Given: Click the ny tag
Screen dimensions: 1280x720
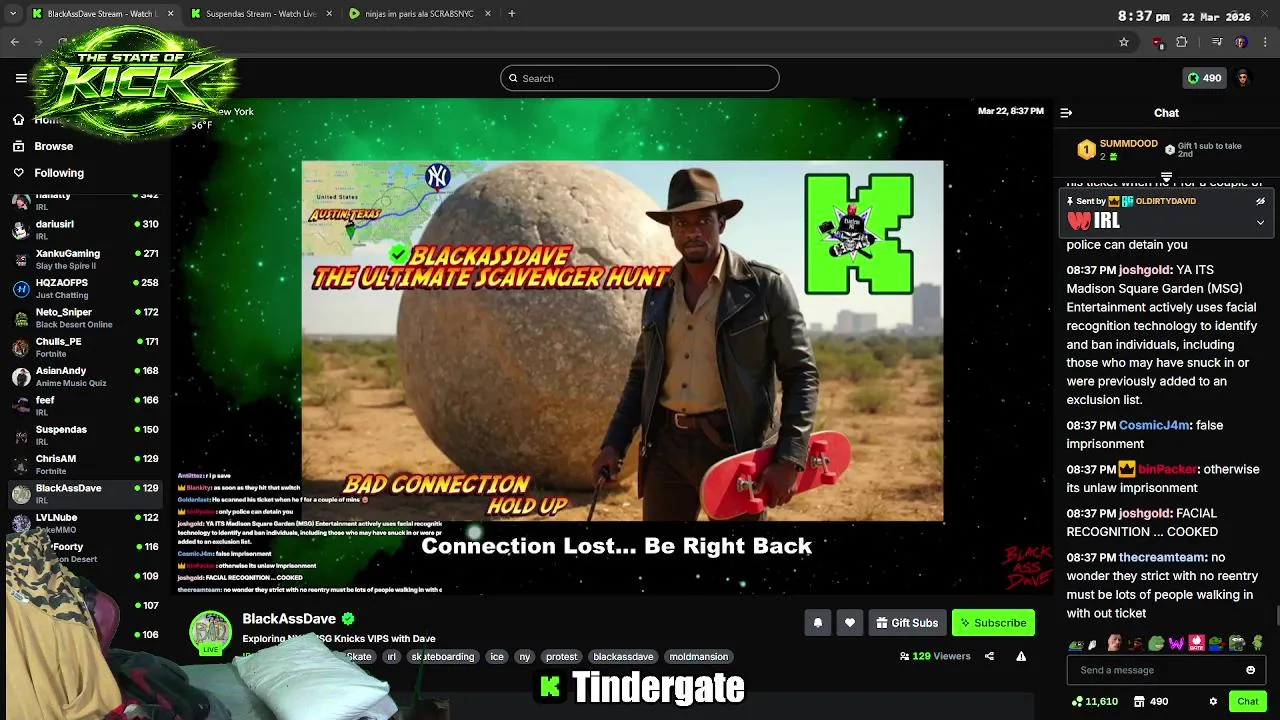Looking at the screenshot, I should [x=524, y=657].
